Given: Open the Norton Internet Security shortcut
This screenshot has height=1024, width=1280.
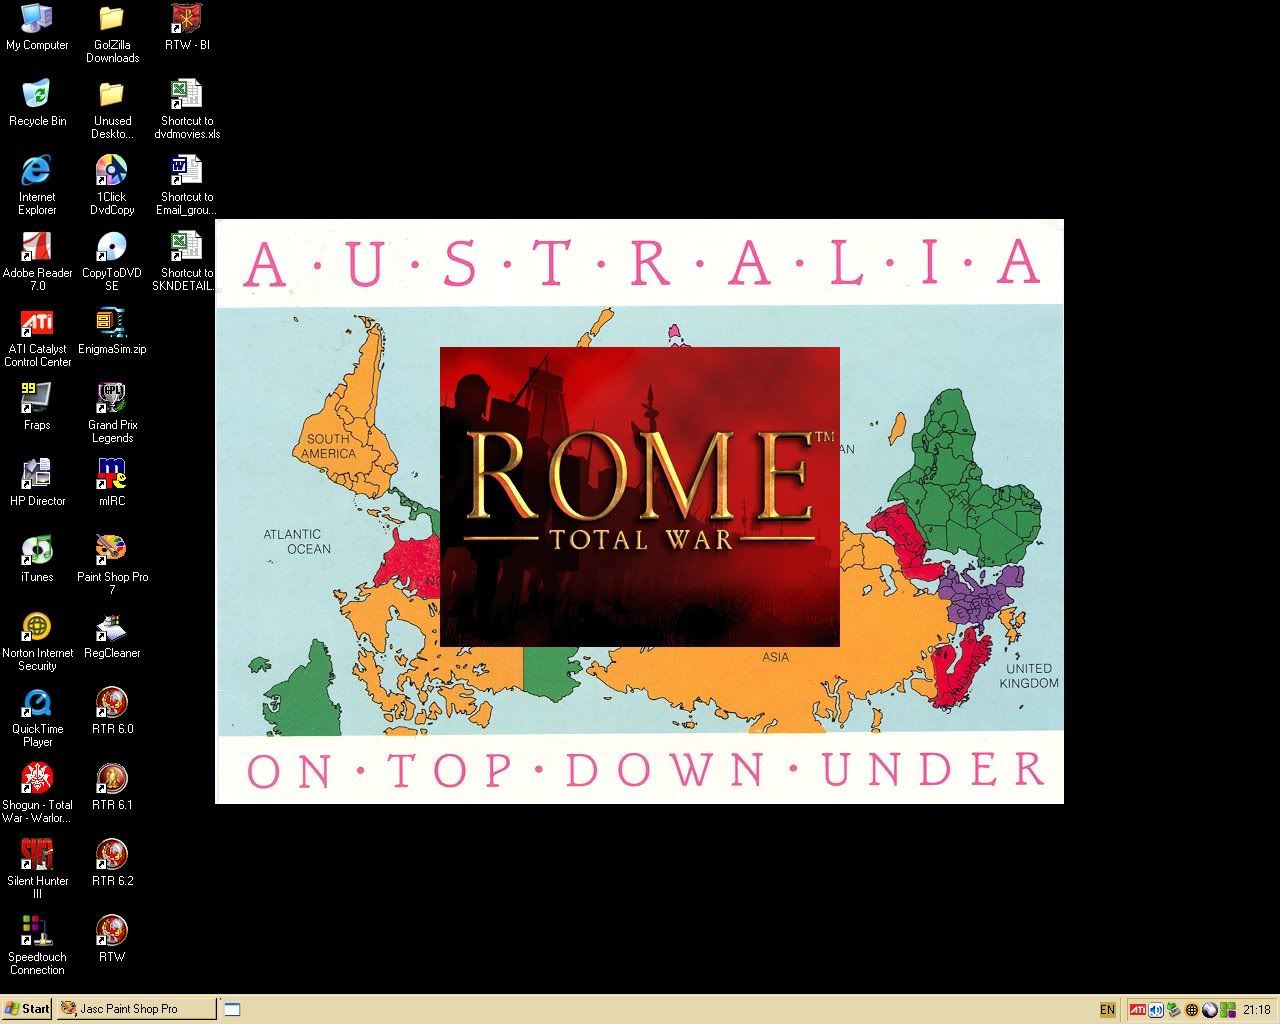Looking at the screenshot, I should pos(37,627).
